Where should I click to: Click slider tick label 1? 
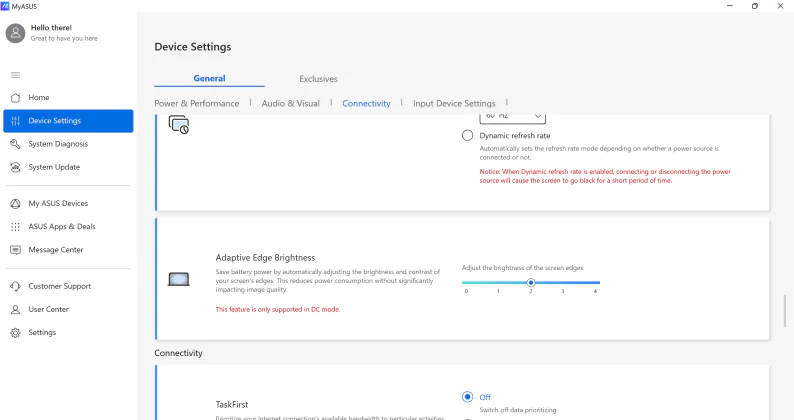click(498, 291)
